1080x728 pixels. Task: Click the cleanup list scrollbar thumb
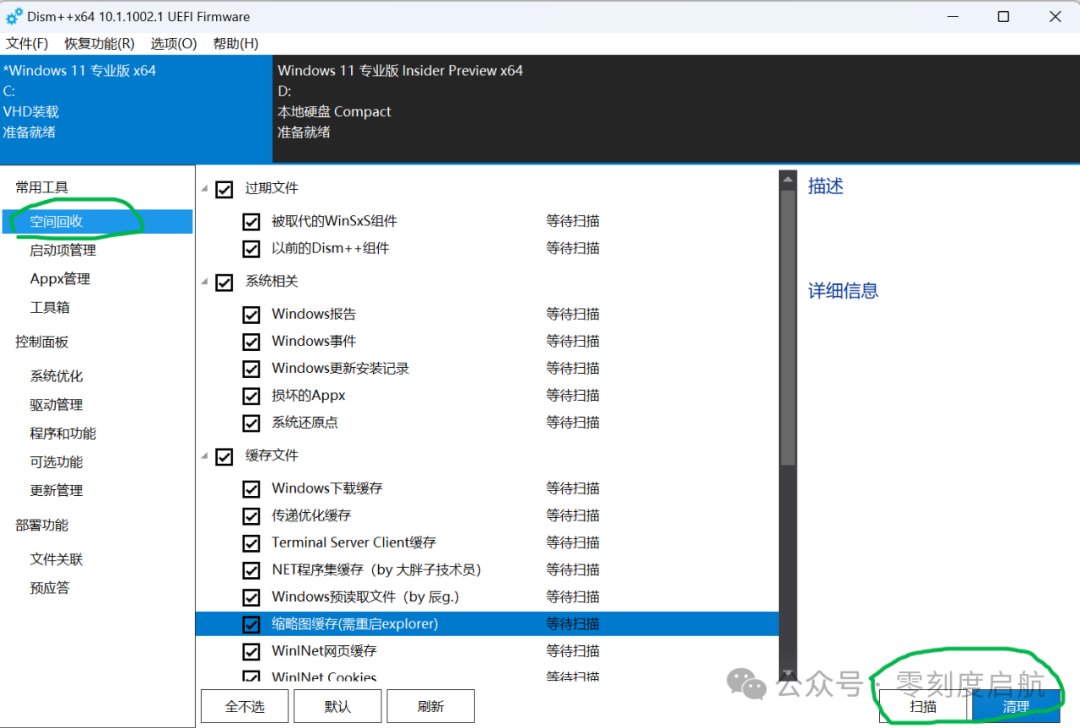788,329
